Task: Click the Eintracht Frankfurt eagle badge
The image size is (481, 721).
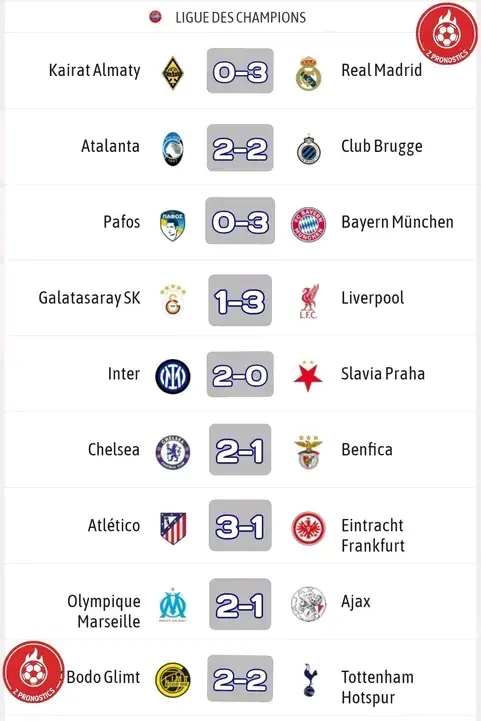Action: pyautogui.click(x=309, y=528)
